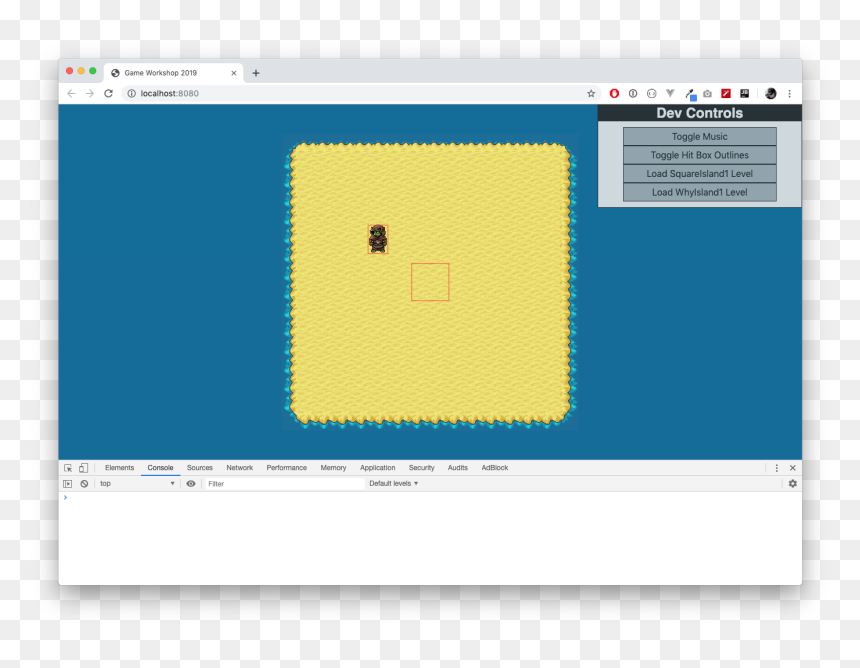Open the top context dropdown
This screenshot has width=860, height=668.
137,484
